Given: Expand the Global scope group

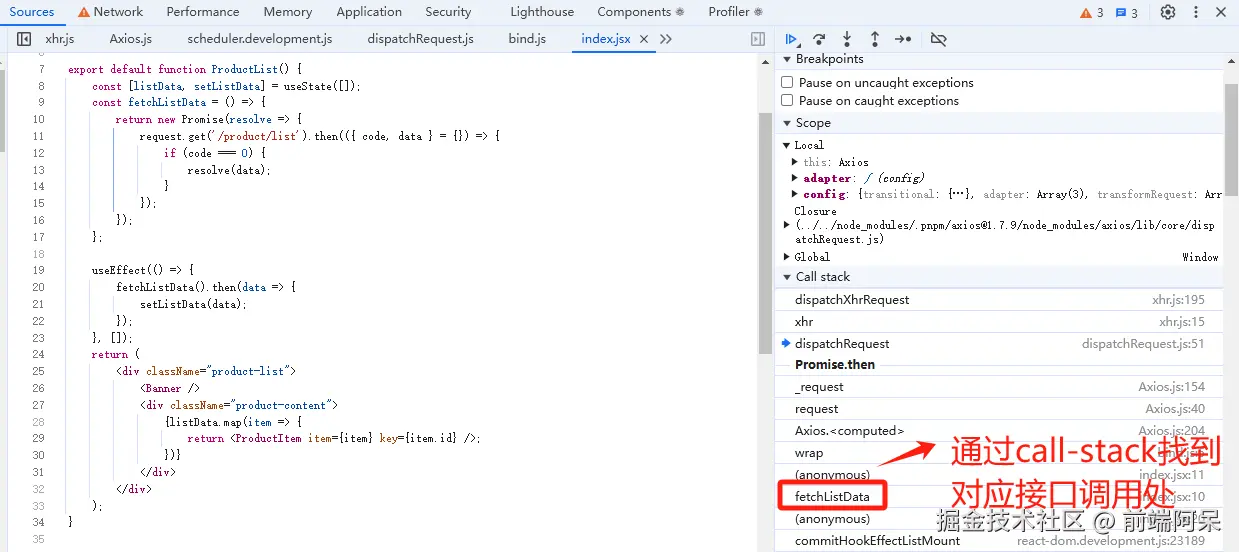Looking at the screenshot, I should [x=787, y=257].
